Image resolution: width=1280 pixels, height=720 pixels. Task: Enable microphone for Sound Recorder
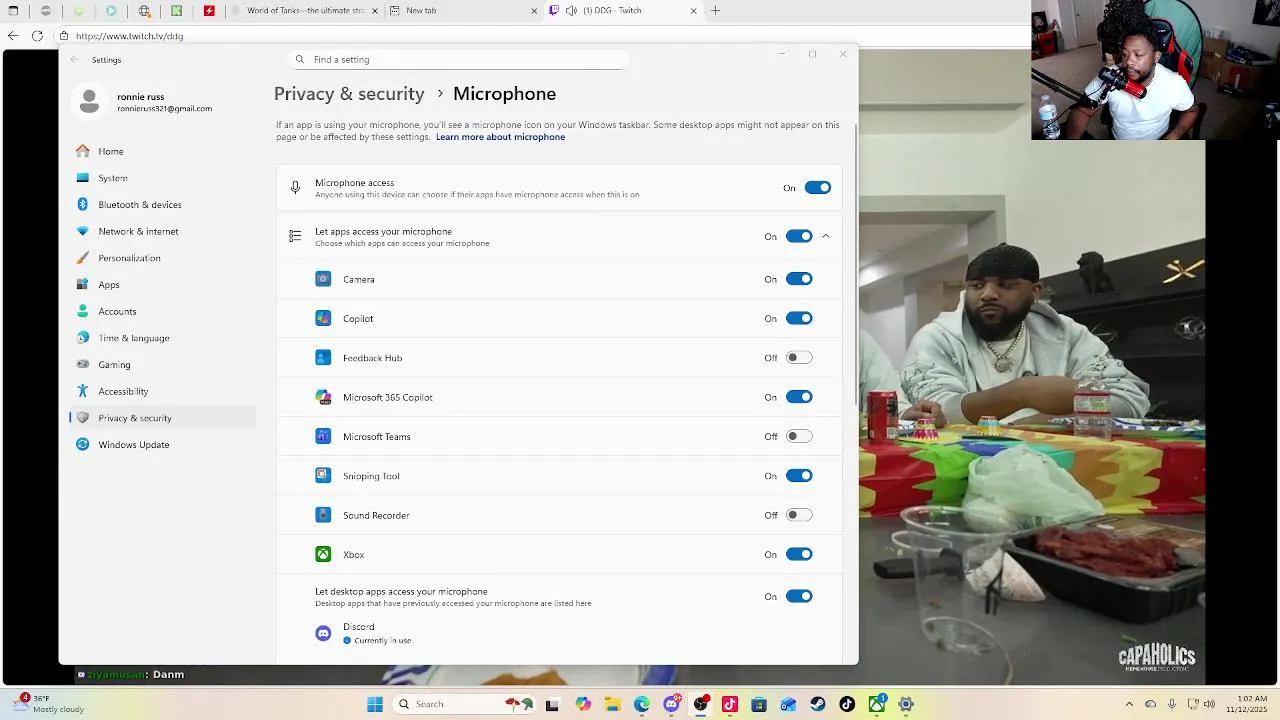coord(799,515)
